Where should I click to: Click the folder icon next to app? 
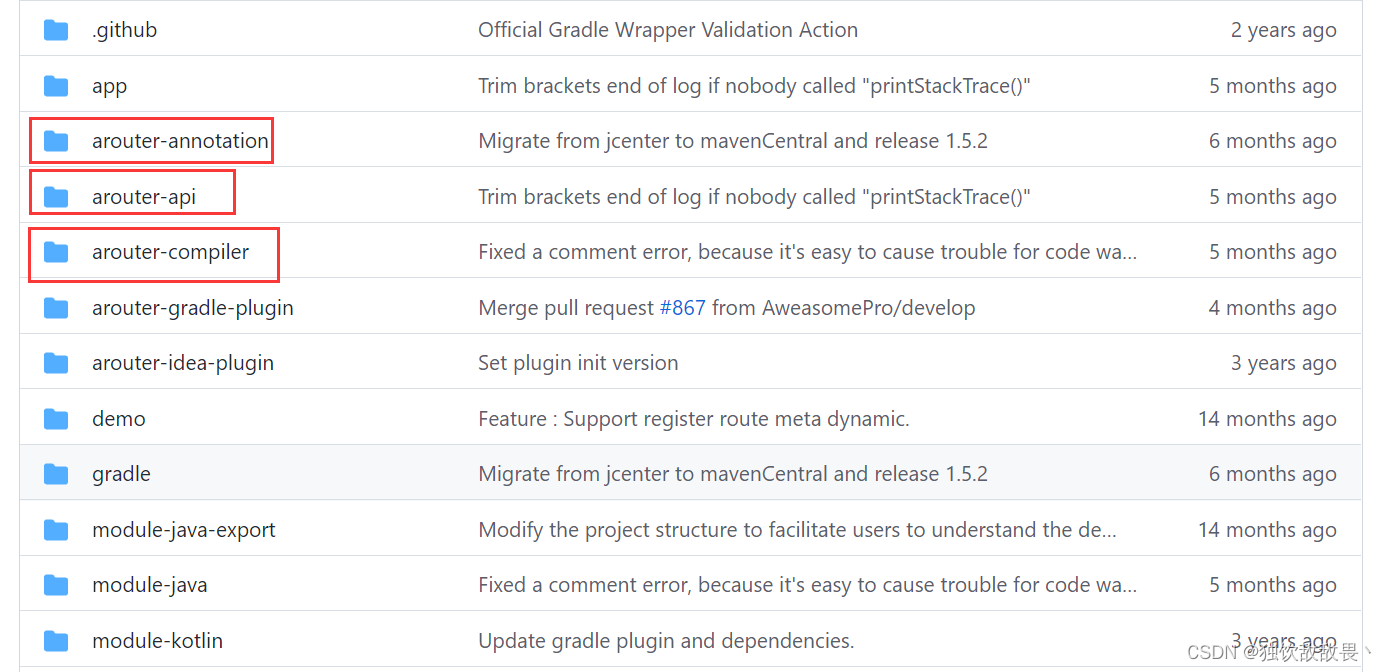tap(56, 86)
